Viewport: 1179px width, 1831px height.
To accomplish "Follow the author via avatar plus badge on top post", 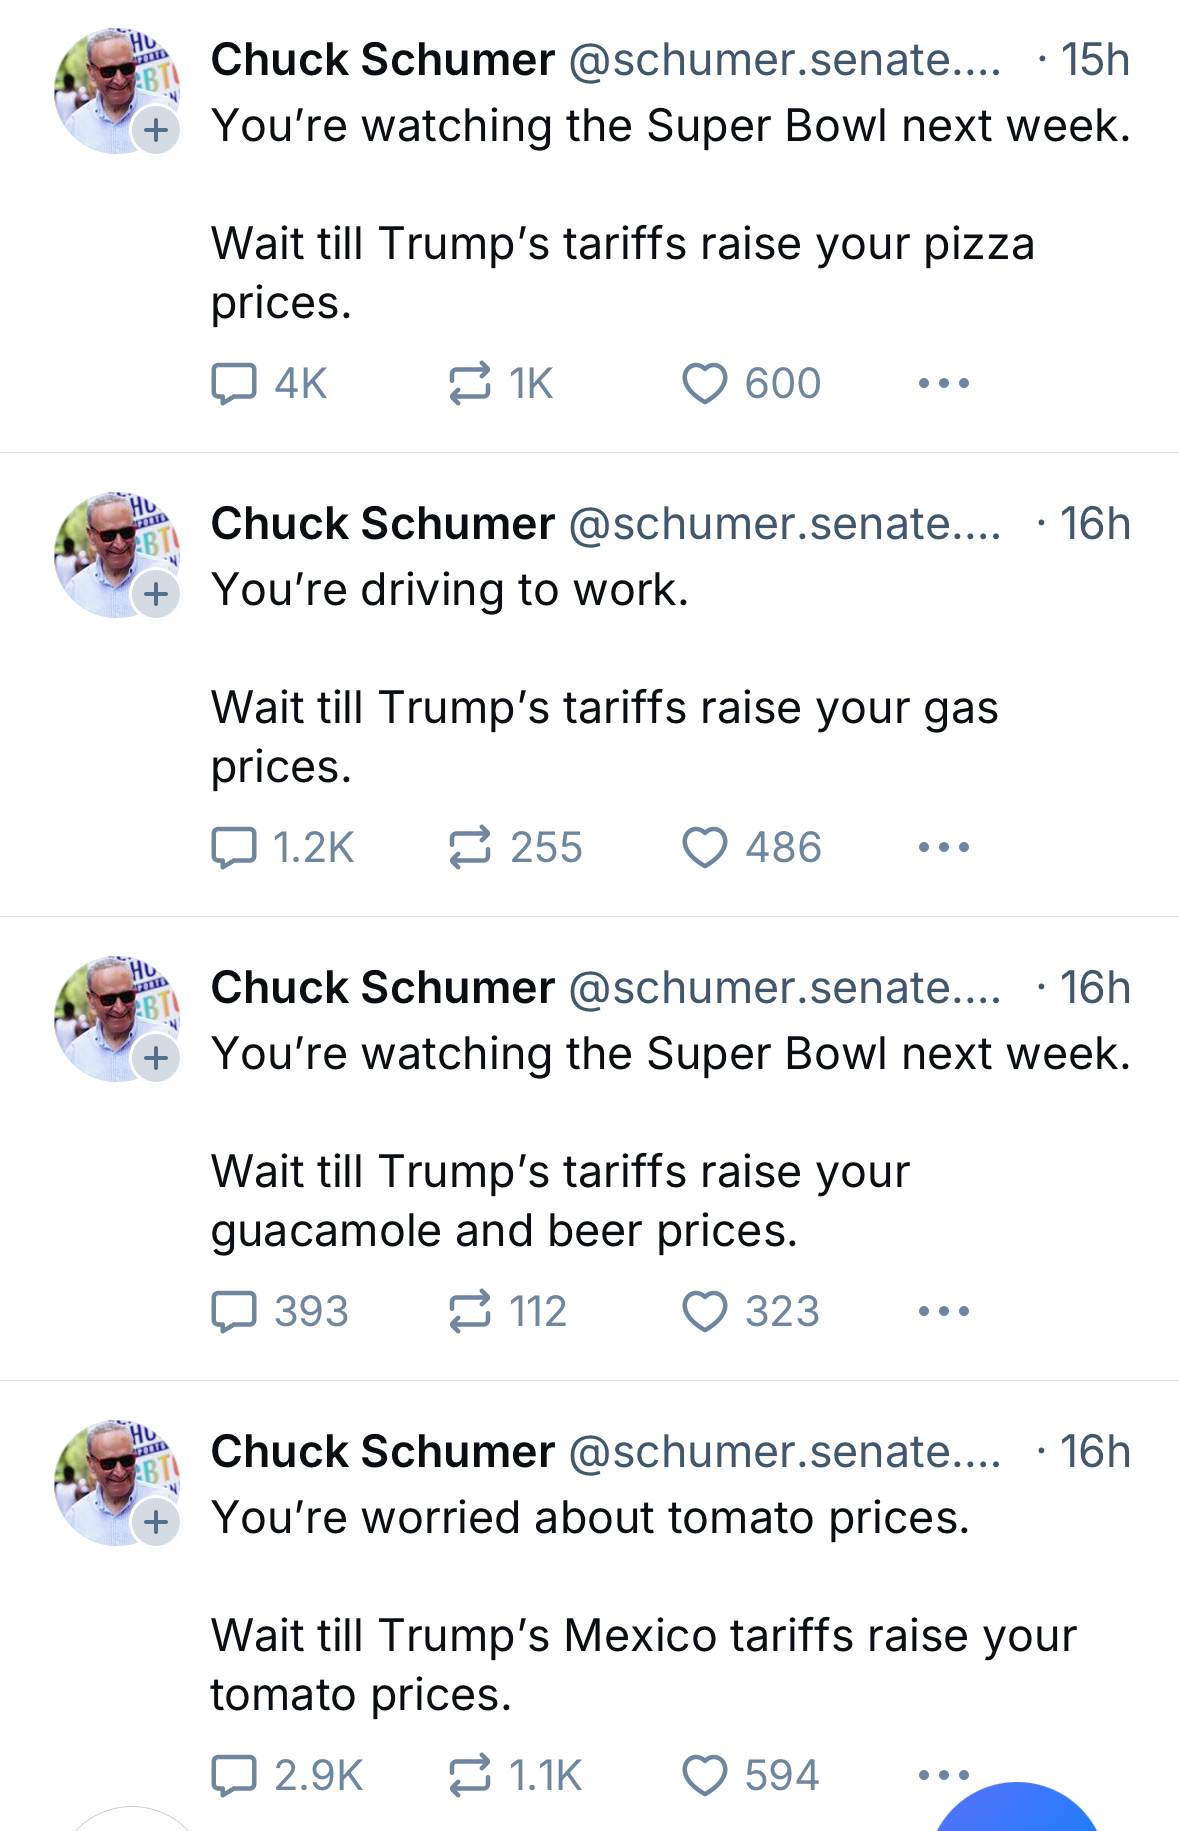I will pos(156,130).
